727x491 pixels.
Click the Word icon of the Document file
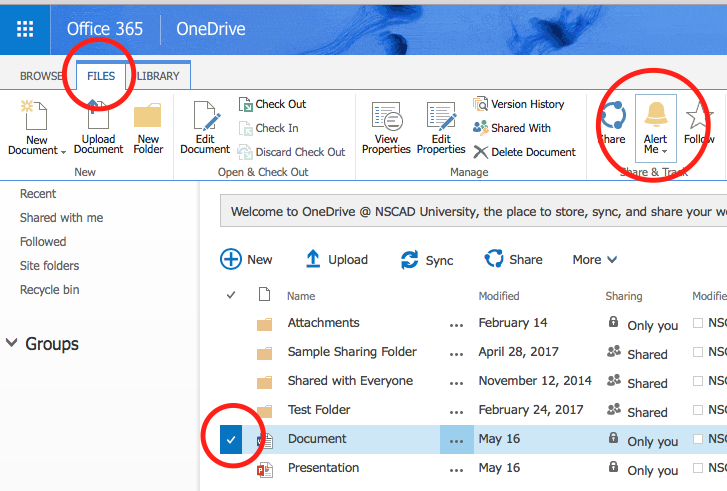(265, 440)
